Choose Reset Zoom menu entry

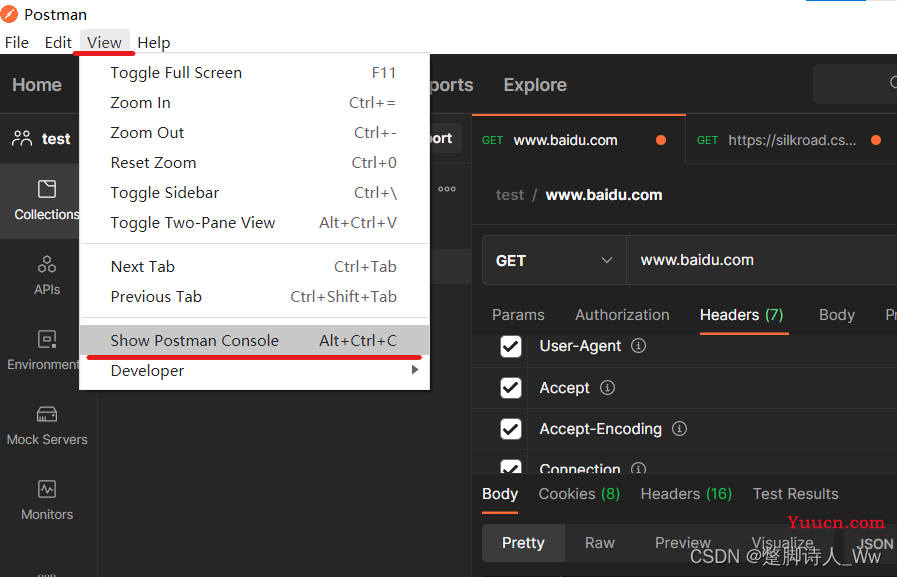pos(255,162)
